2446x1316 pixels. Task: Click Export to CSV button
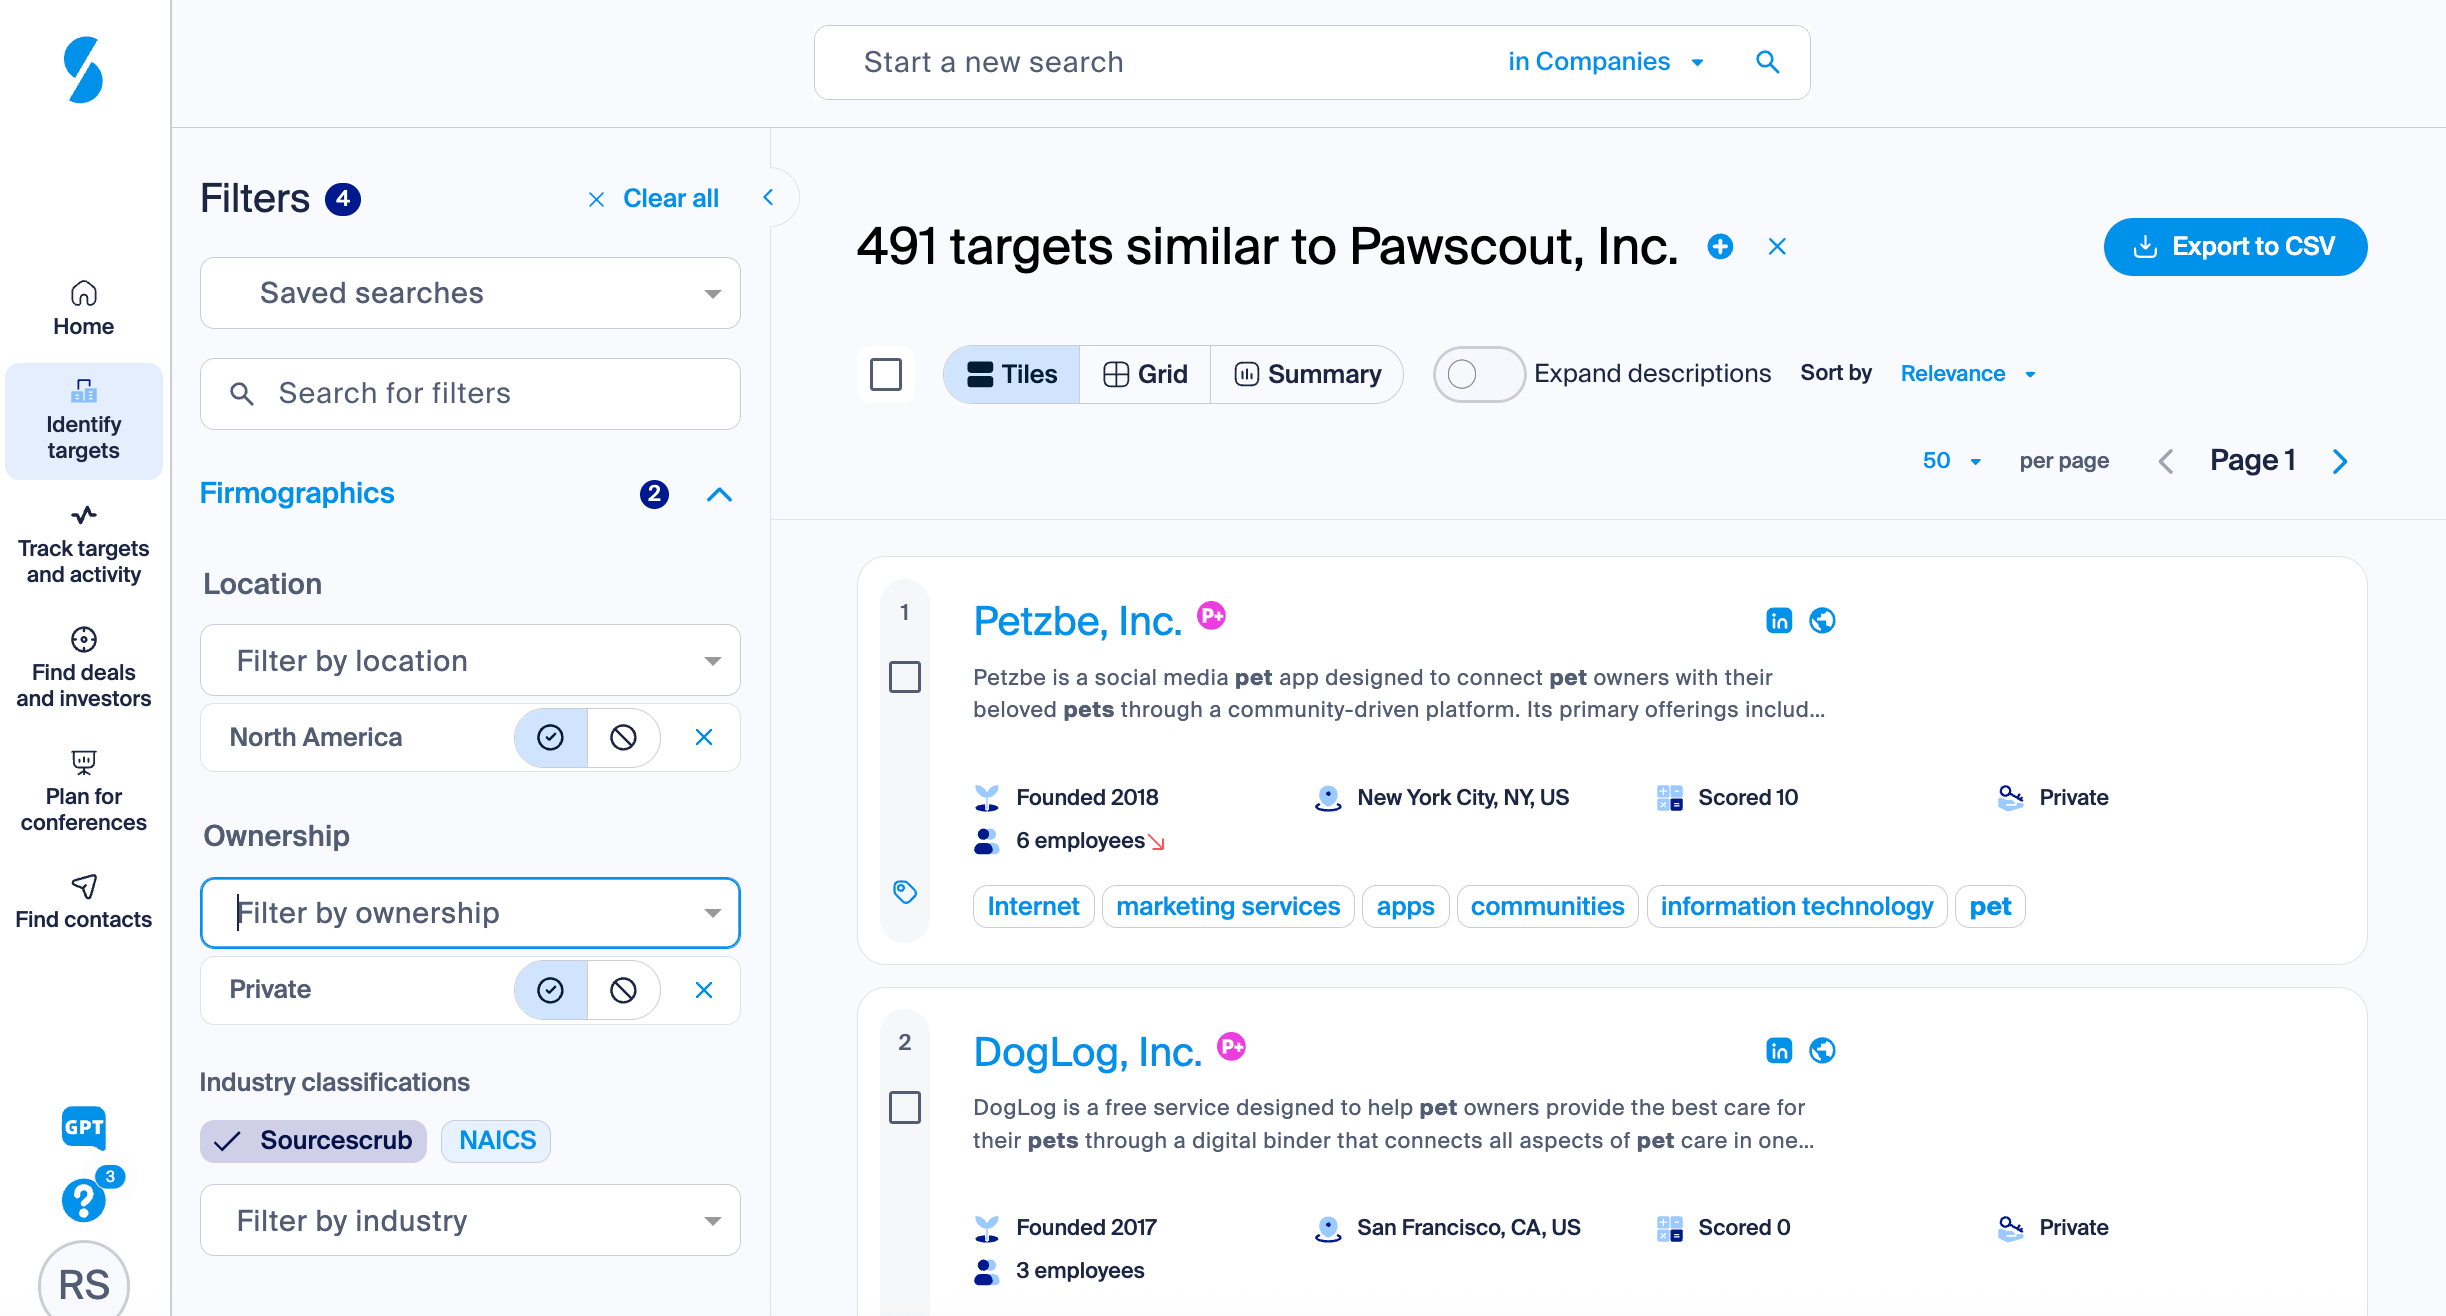click(2235, 247)
